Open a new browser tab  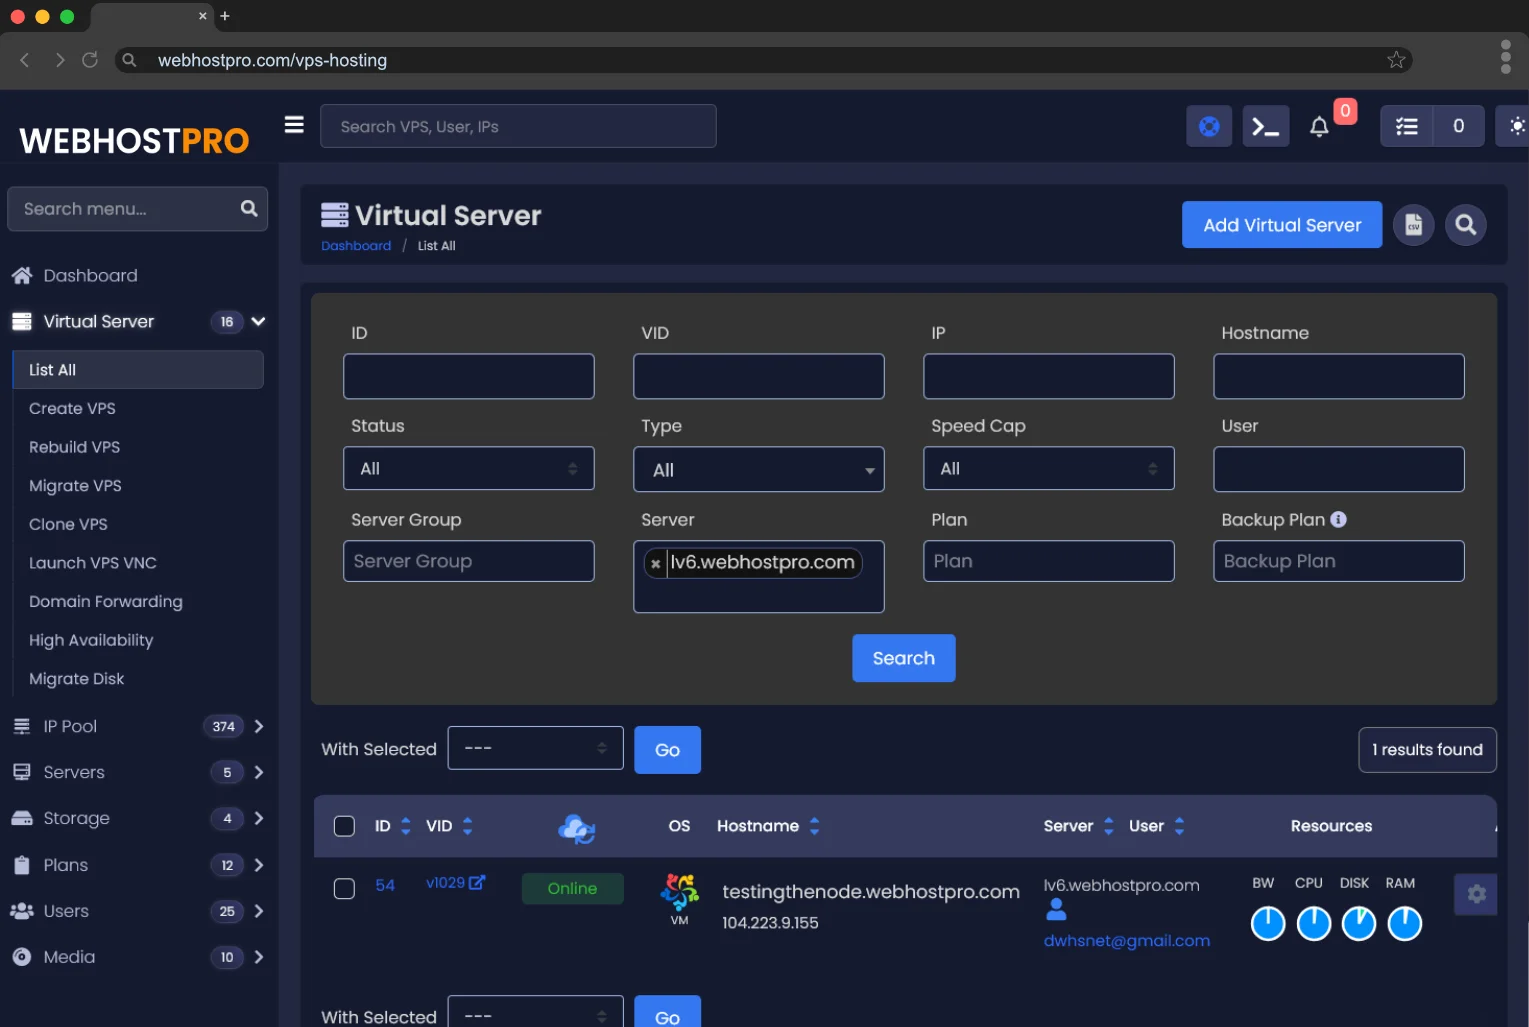pos(225,16)
